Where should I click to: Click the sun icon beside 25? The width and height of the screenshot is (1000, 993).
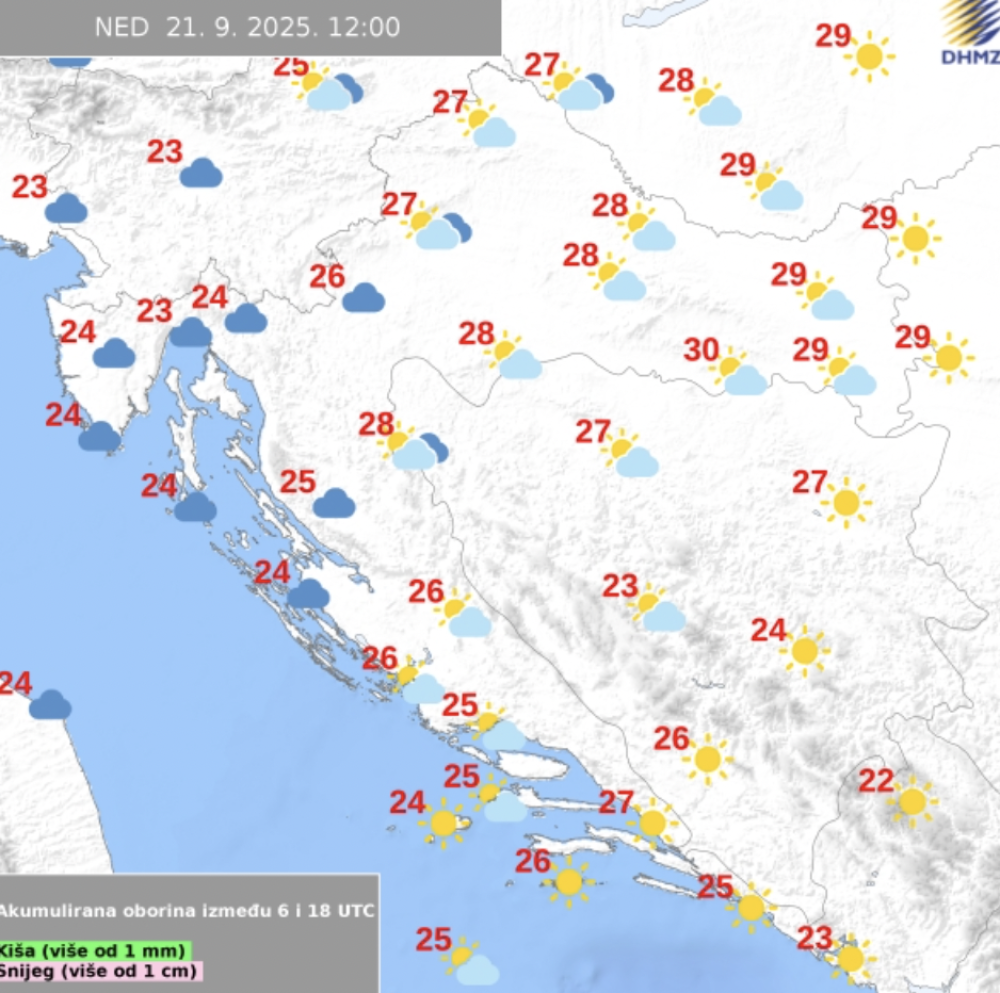(751, 908)
